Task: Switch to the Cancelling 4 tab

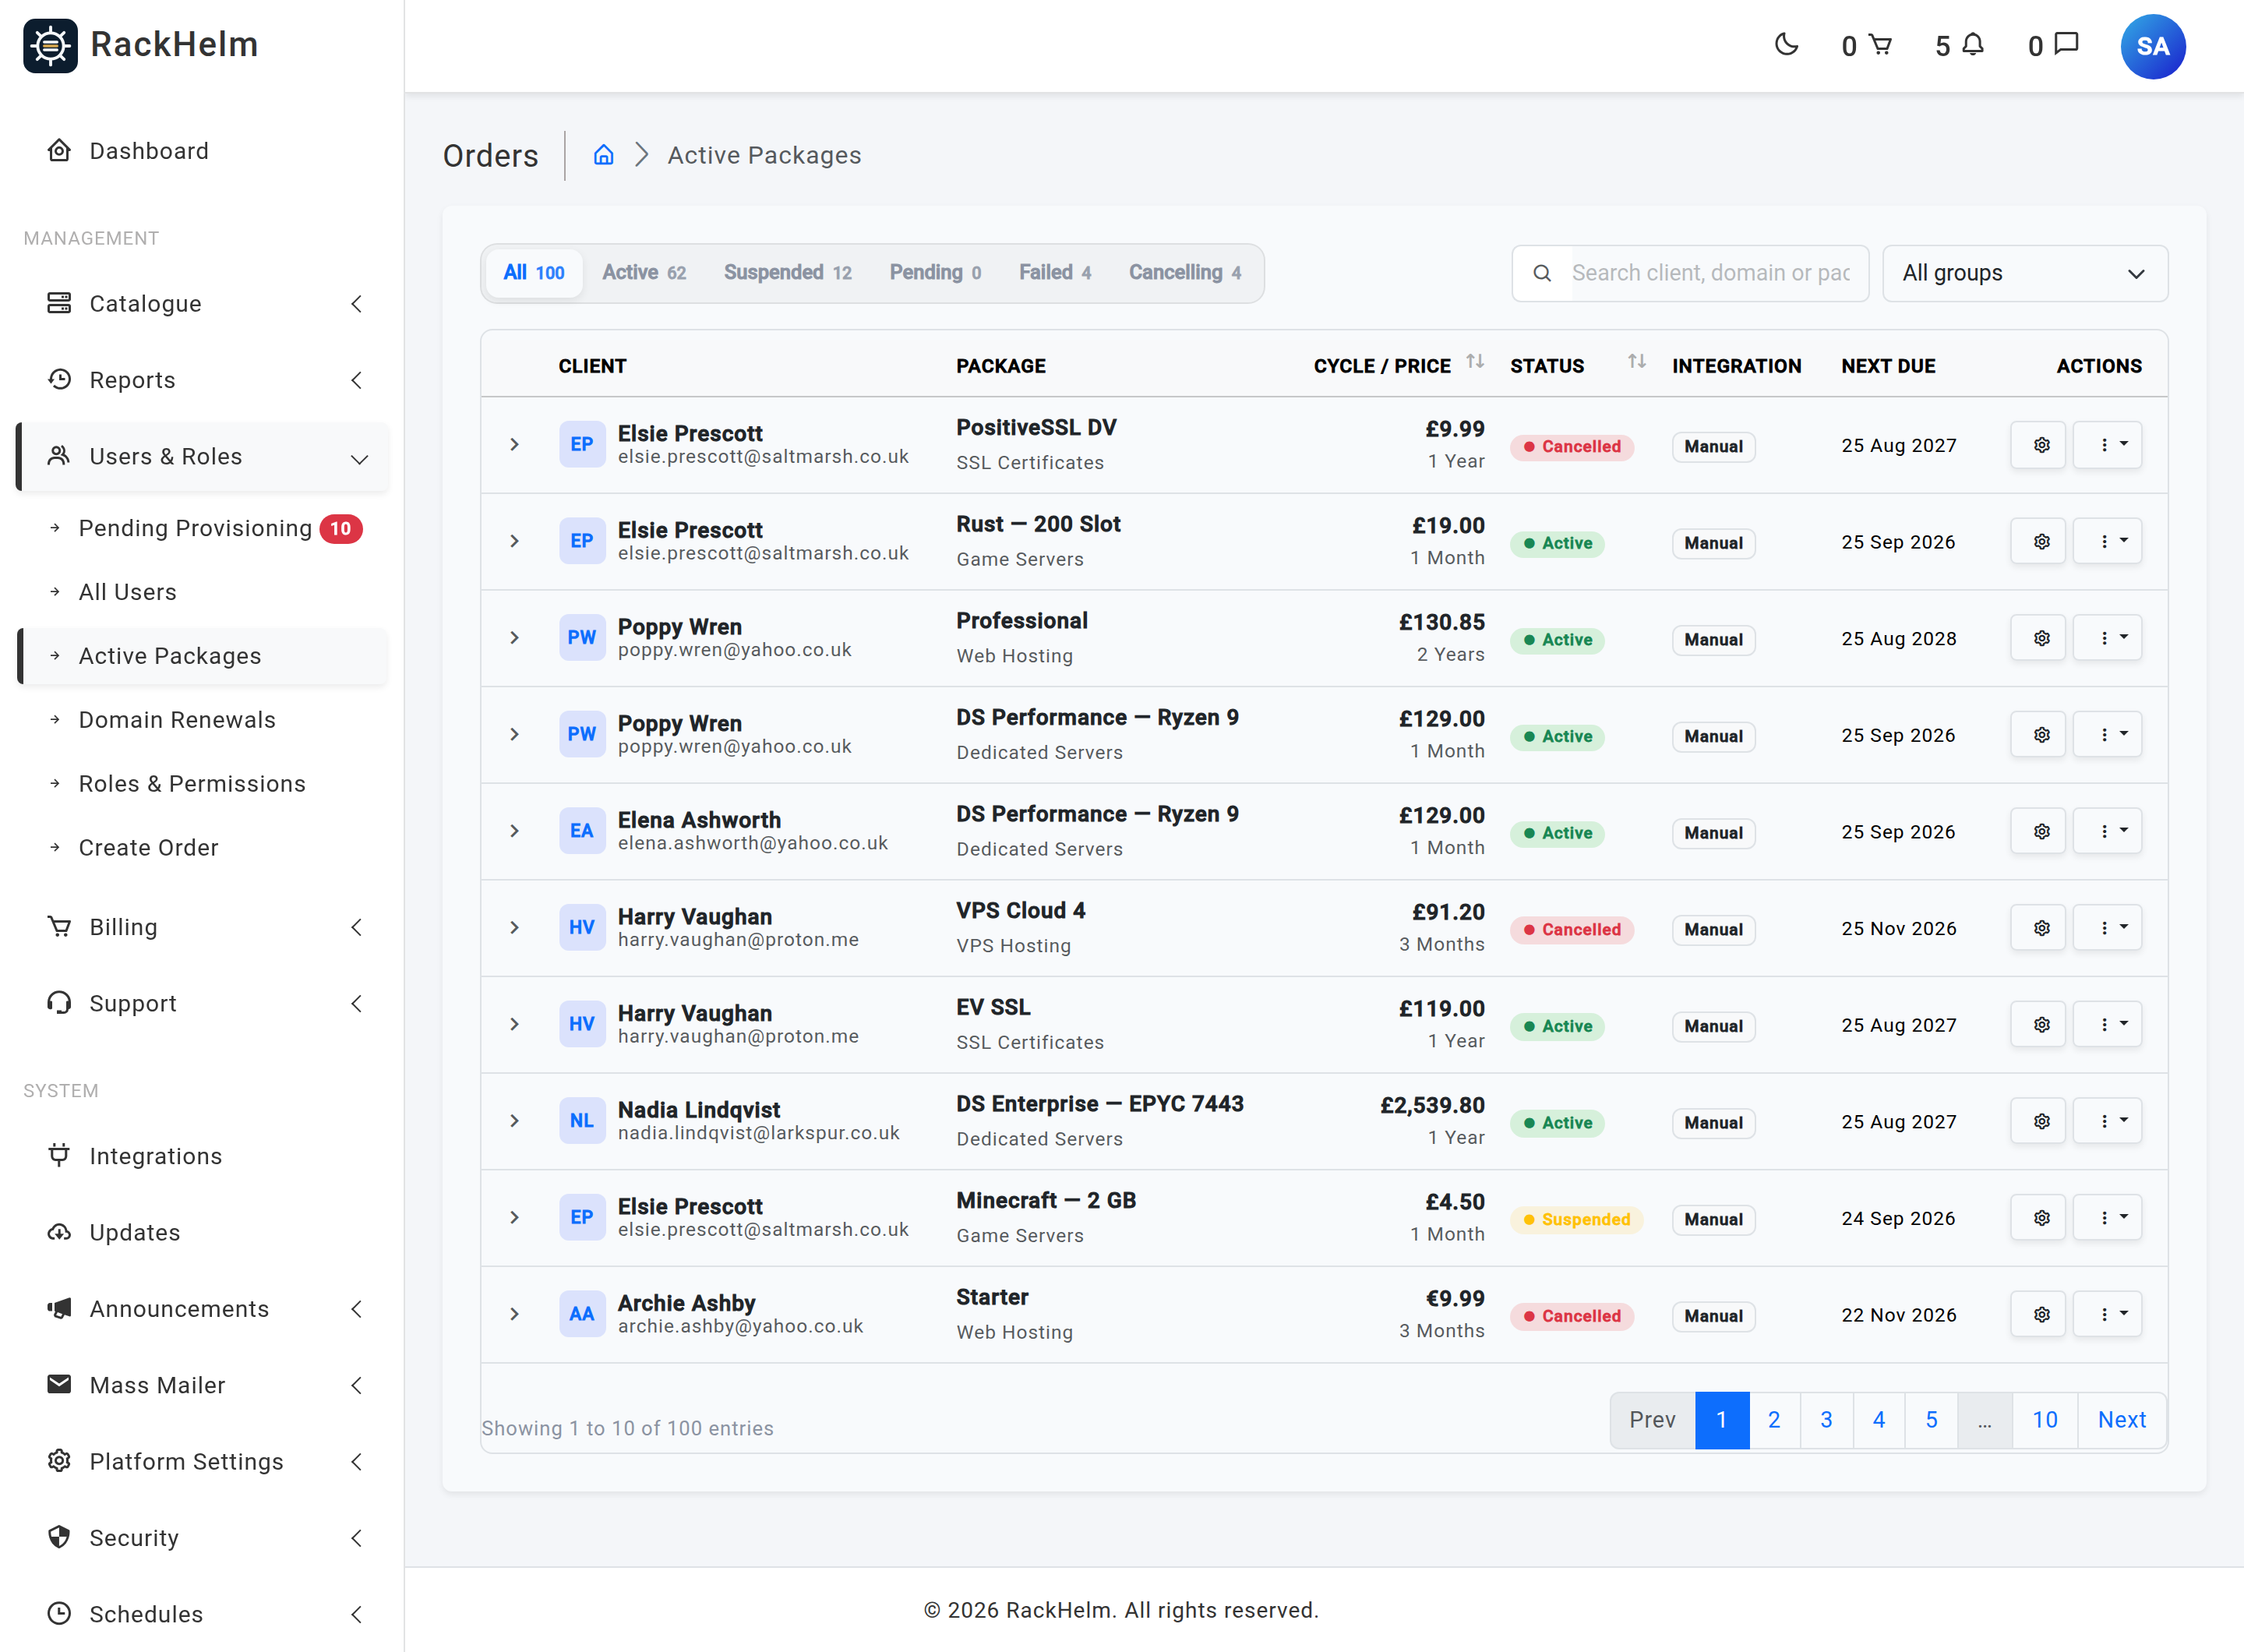Action: [x=1185, y=273]
